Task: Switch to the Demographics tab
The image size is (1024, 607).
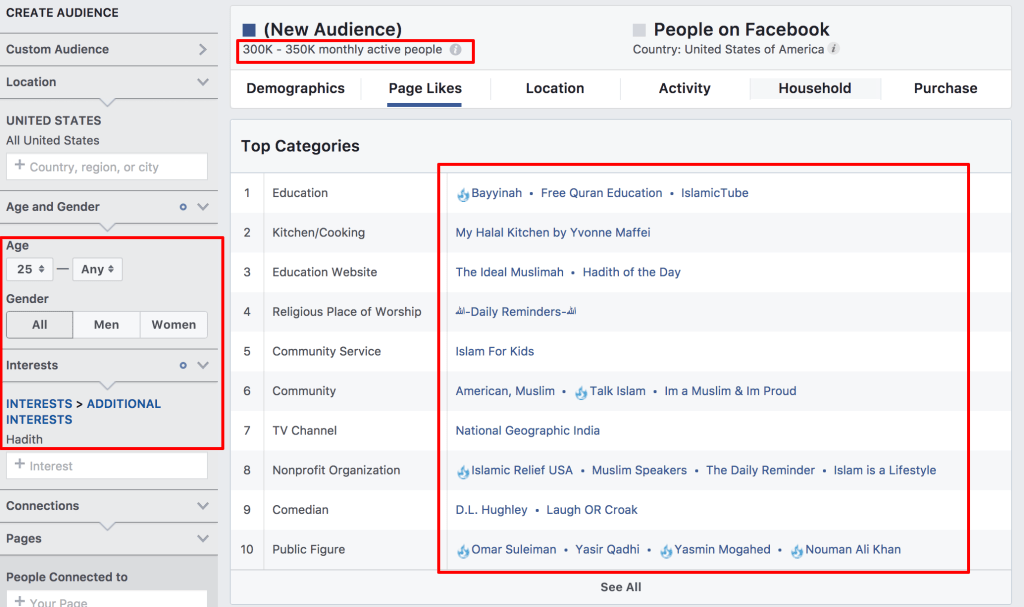Action: coord(295,88)
